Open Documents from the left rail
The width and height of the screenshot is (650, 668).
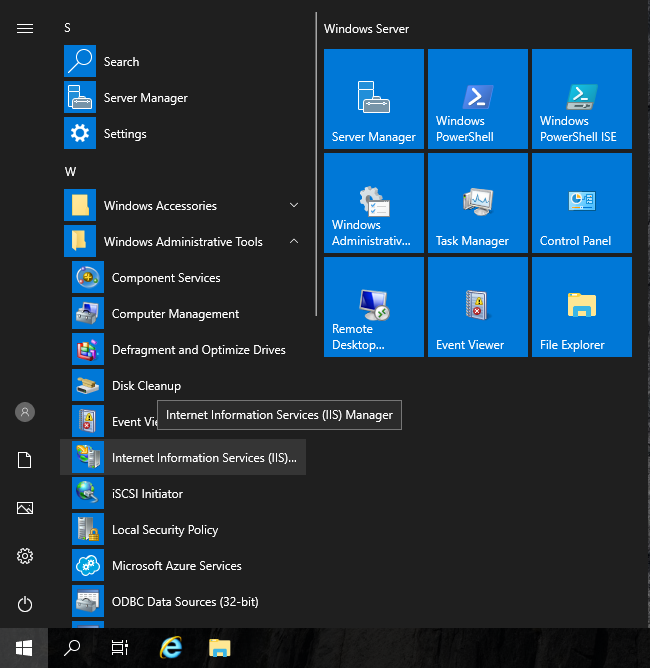pos(25,460)
